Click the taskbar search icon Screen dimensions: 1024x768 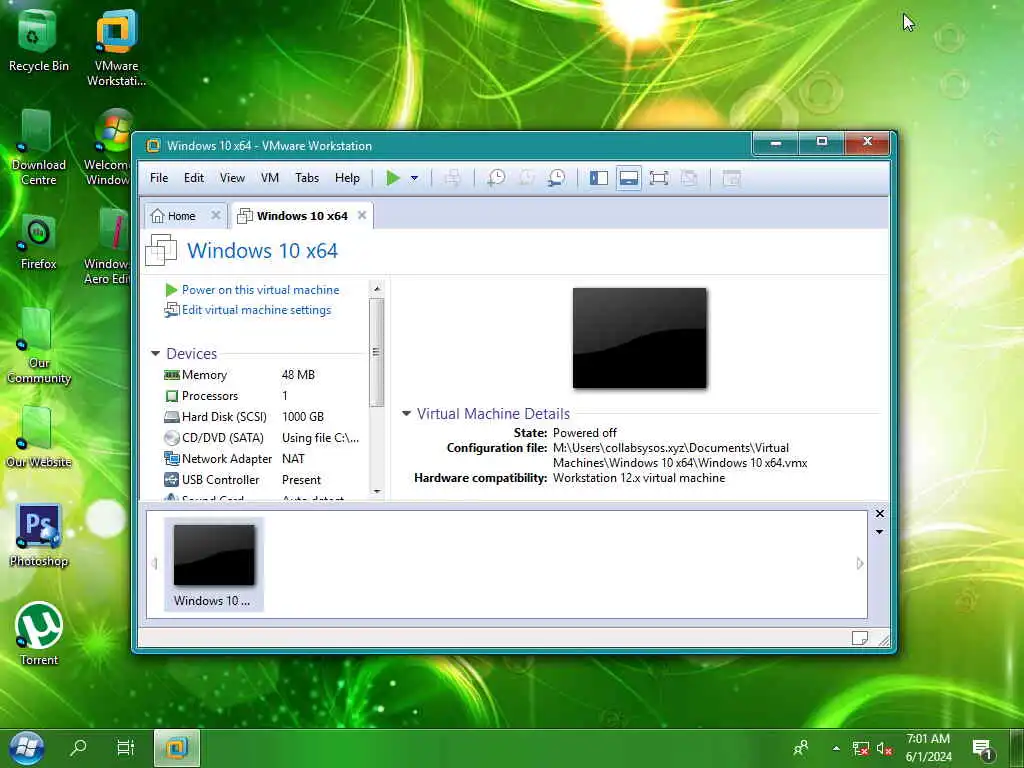coord(78,747)
